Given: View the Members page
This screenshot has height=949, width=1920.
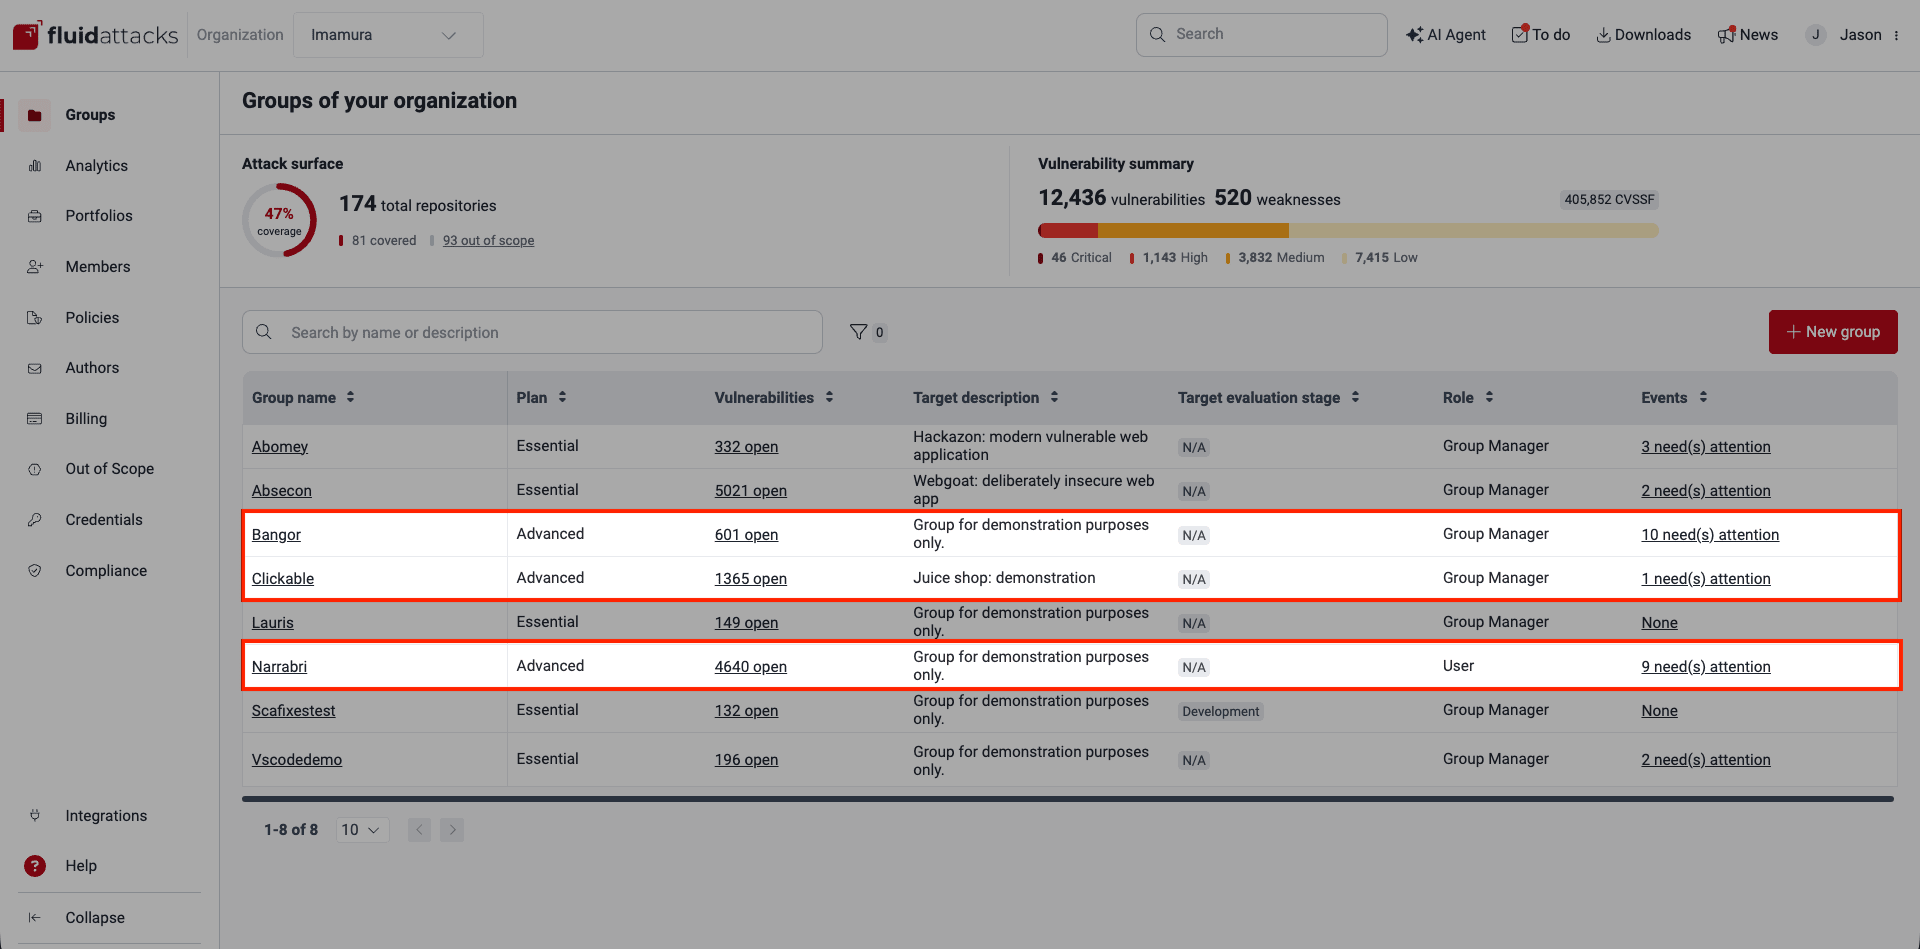Looking at the screenshot, I should tap(97, 266).
